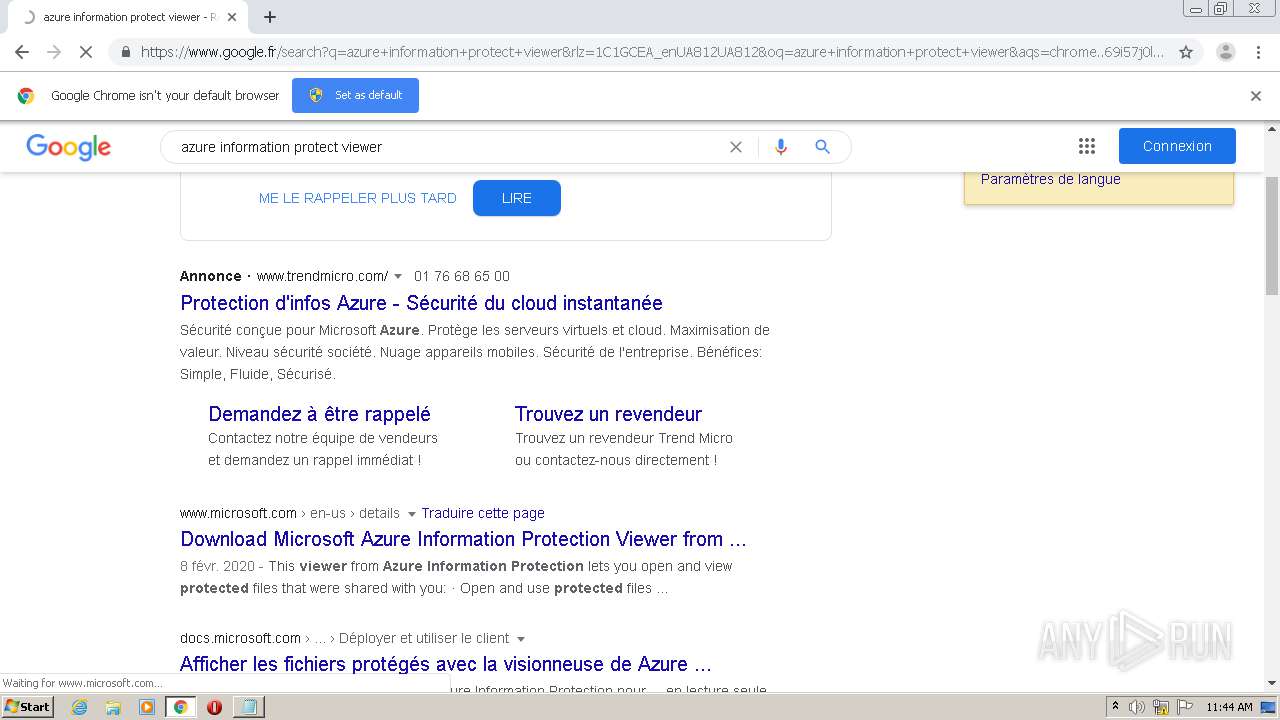Switch to the Chrome taskbar button
Image resolution: width=1280 pixels, height=720 pixels.
pos(180,707)
